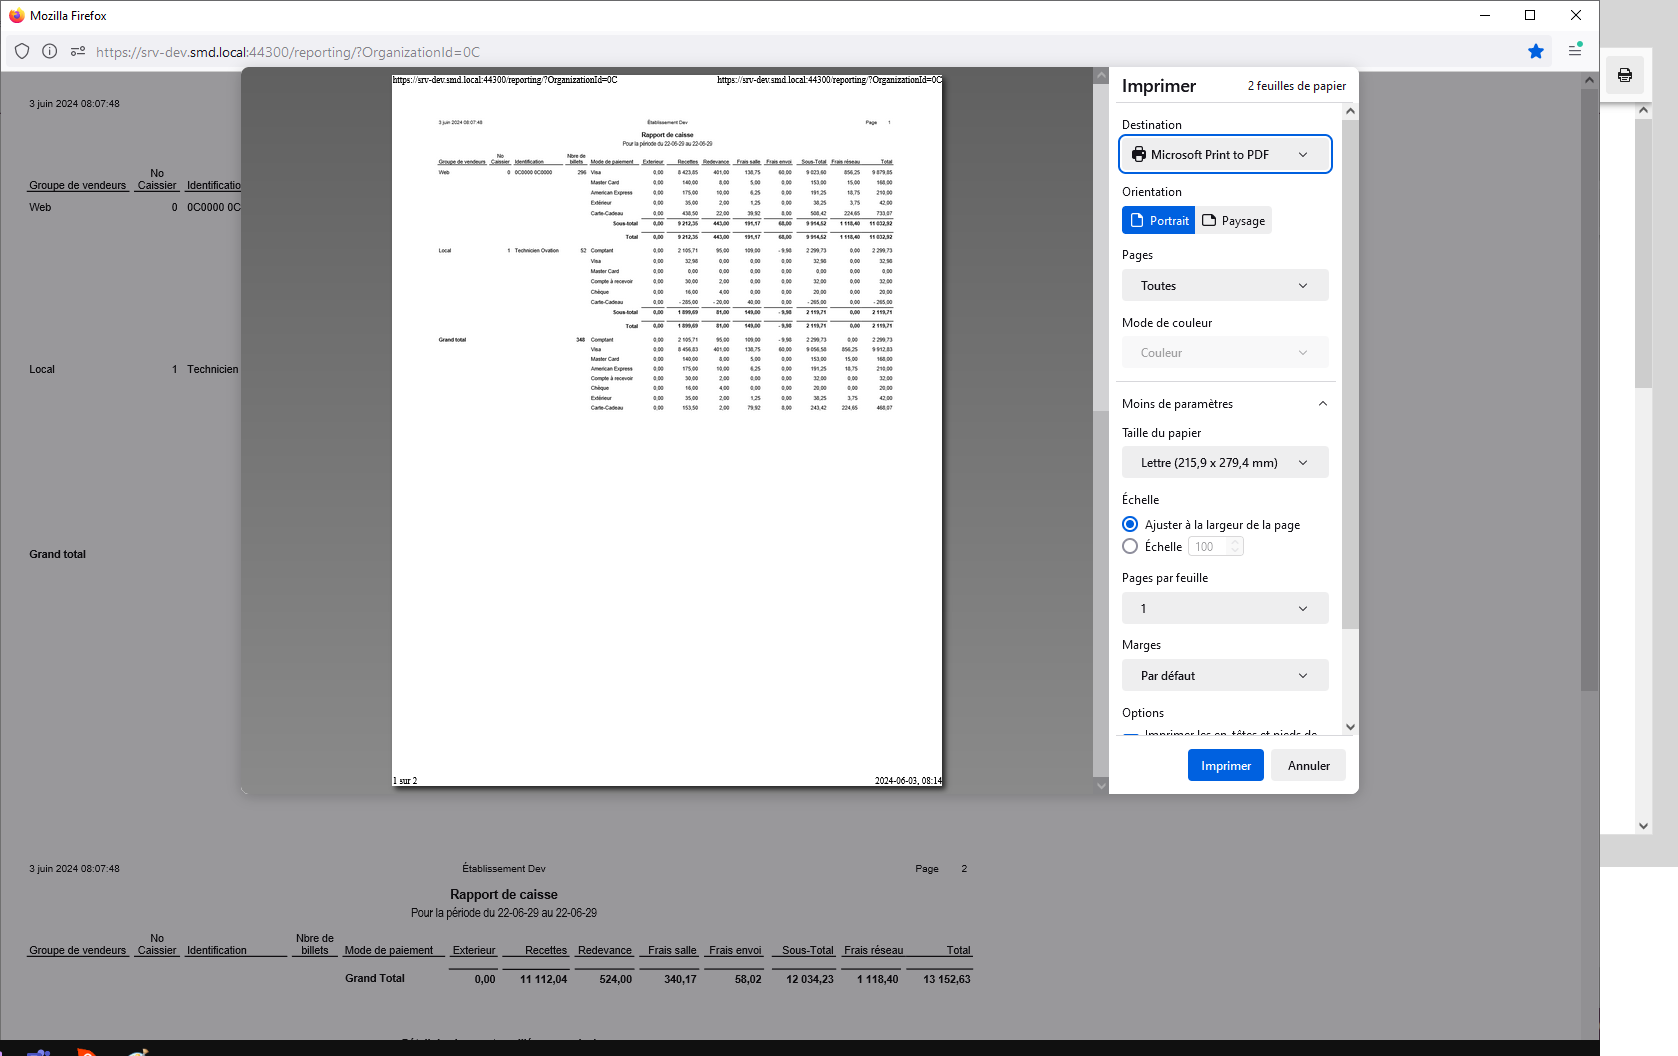Click the Firefox logo in title bar
Image resolution: width=1678 pixels, height=1056 pixels.
(16, 15)
